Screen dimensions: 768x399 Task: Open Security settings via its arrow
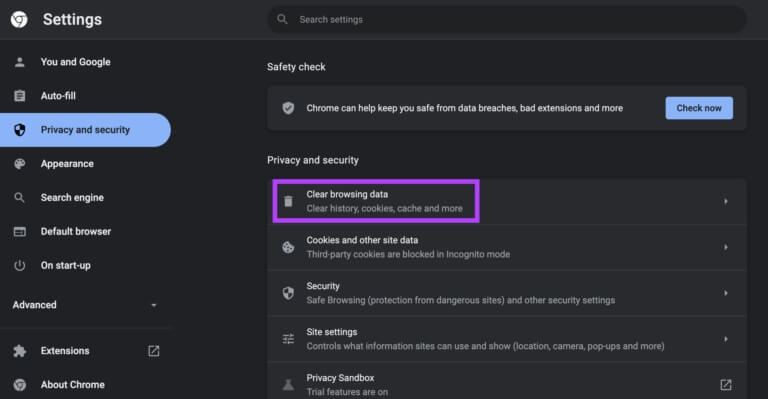coord(726,293)
